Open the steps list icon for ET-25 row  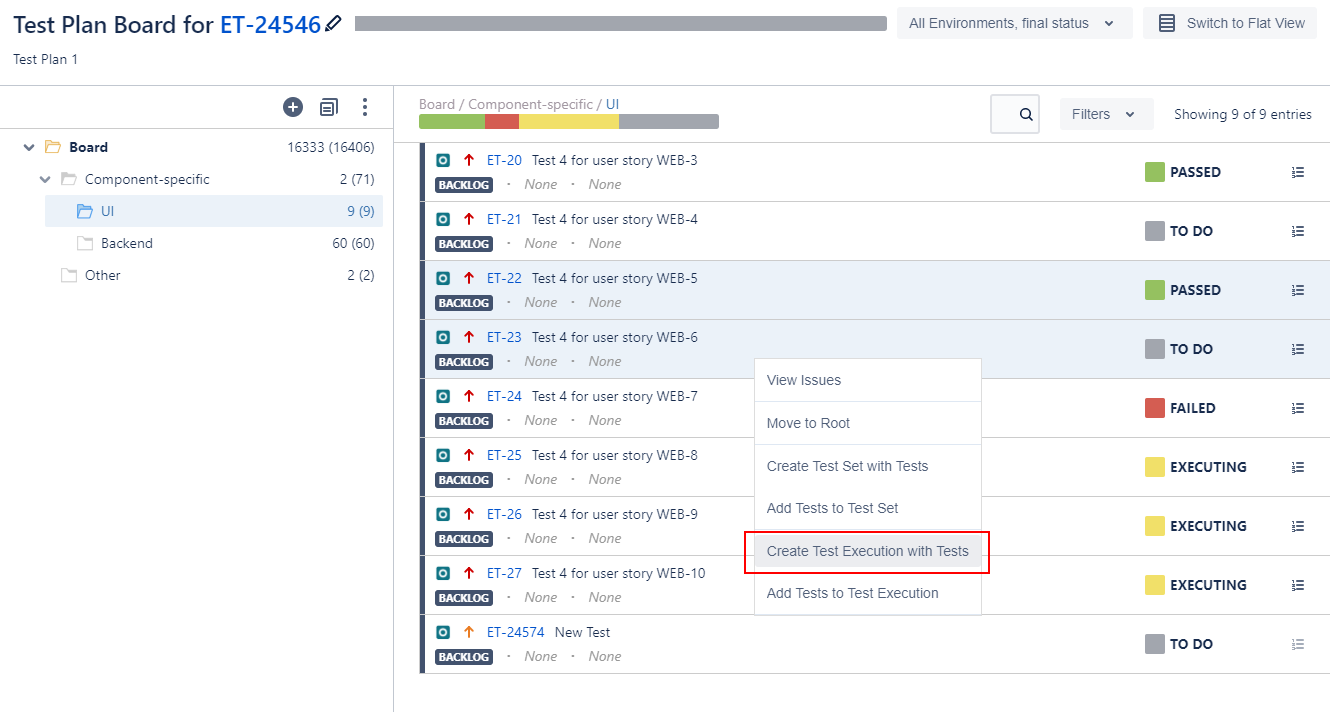(x=1298, y=467)
